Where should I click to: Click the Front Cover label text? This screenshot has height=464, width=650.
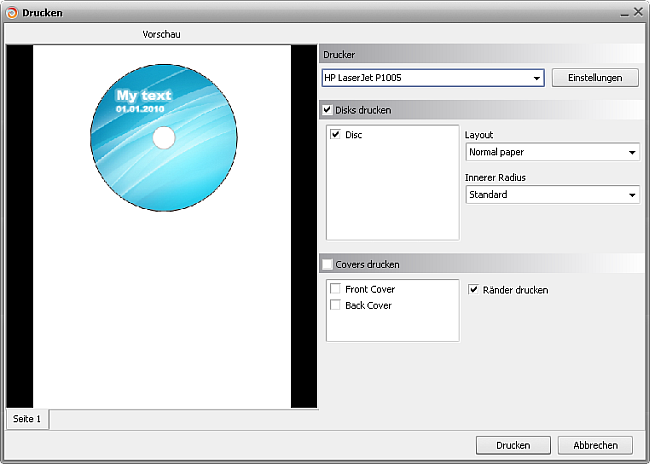click(370, 289)
